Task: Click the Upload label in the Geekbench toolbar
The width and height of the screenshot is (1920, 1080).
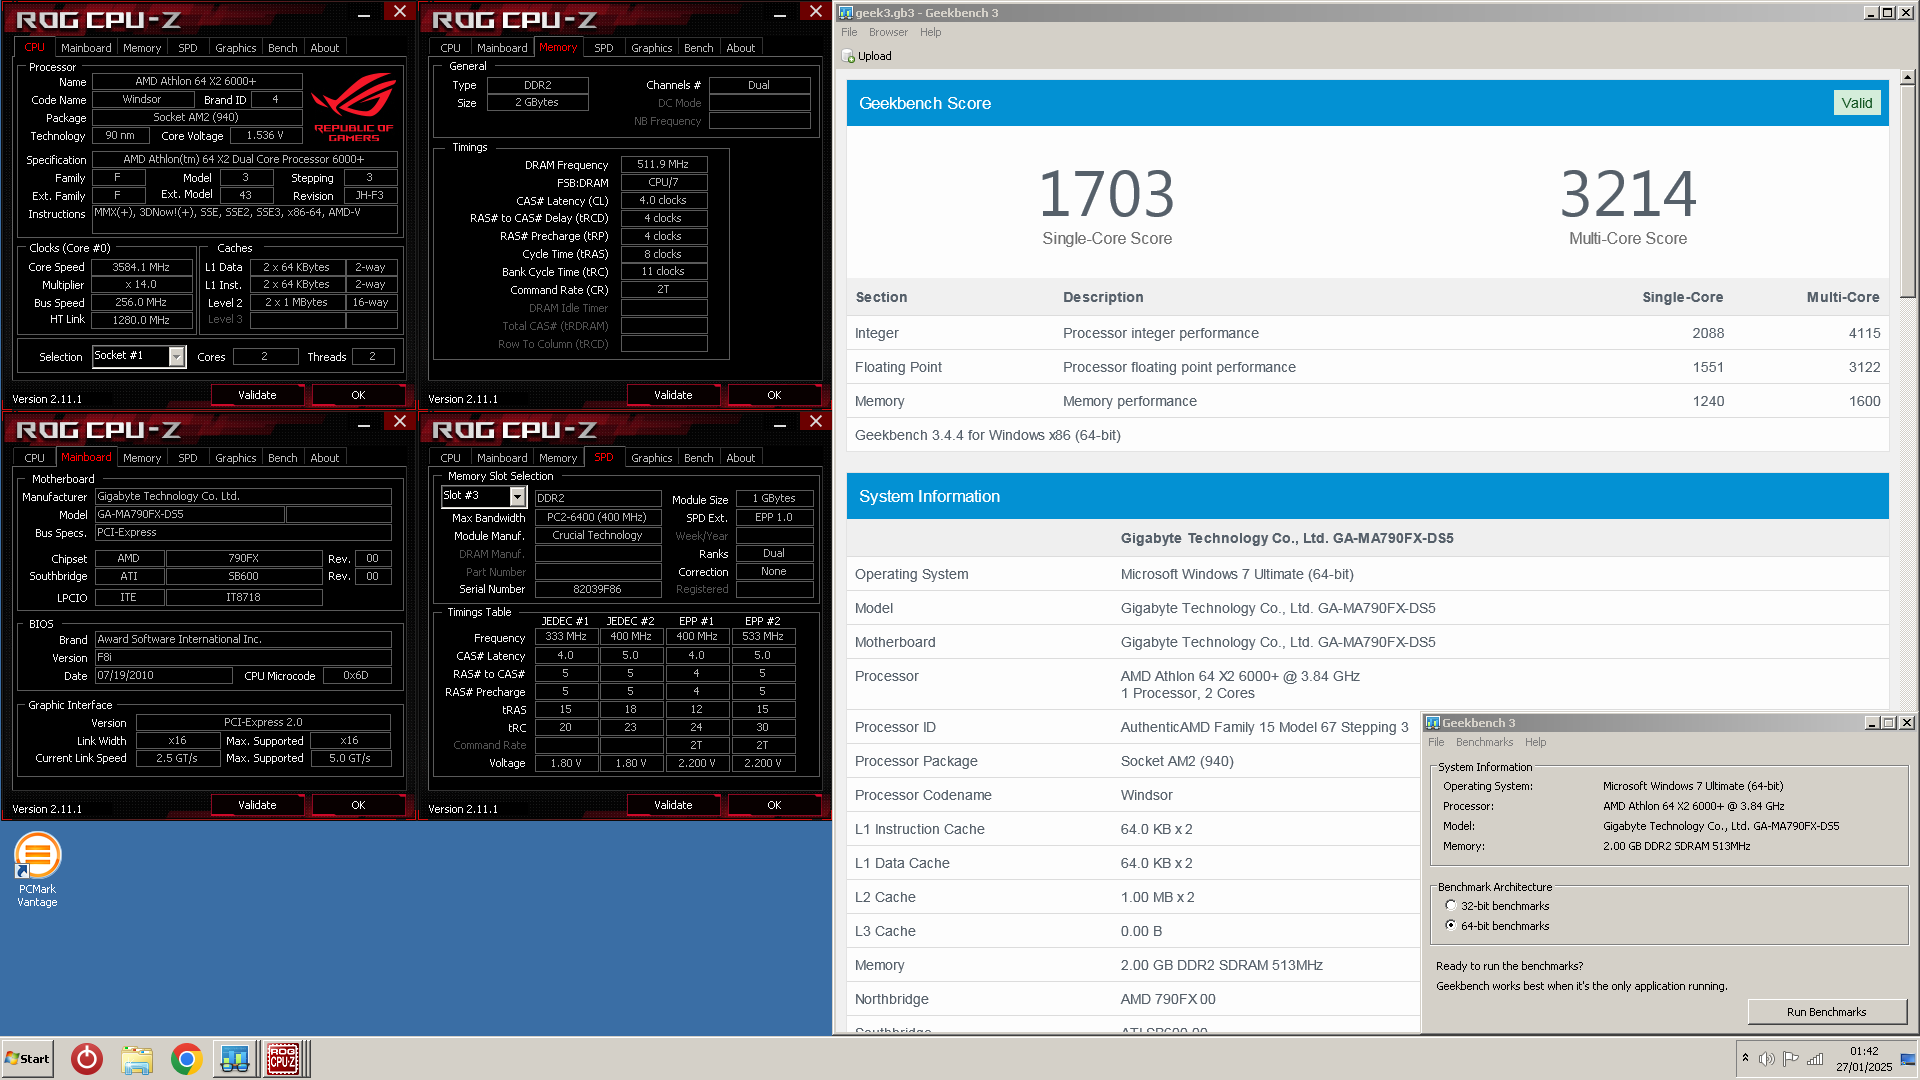Action: [874, 56]
